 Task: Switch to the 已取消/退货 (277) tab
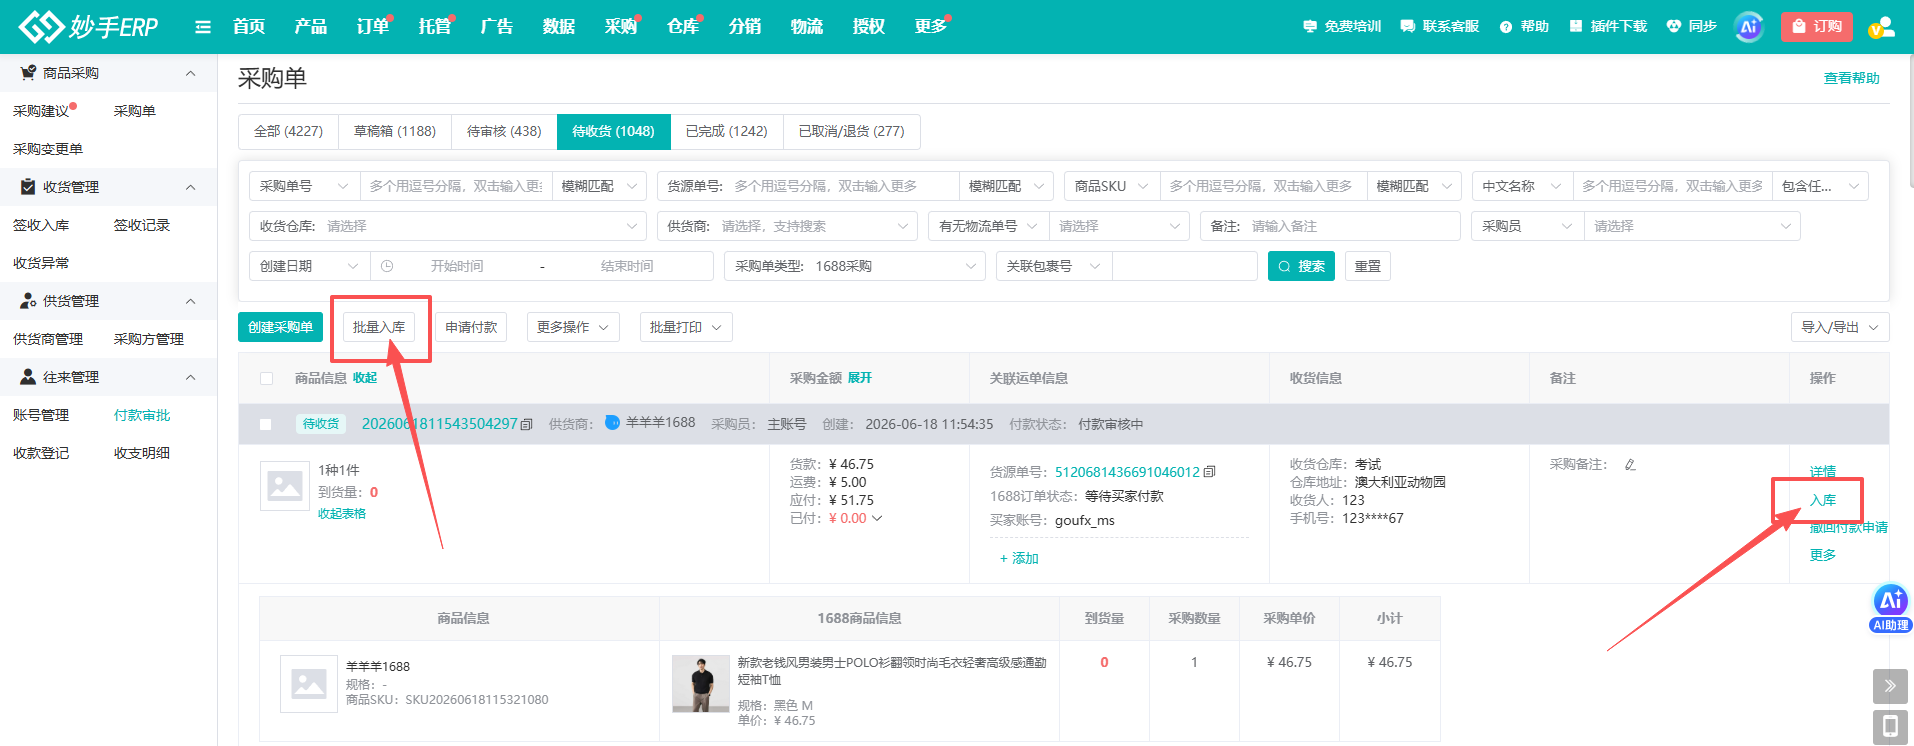(852, 131)
